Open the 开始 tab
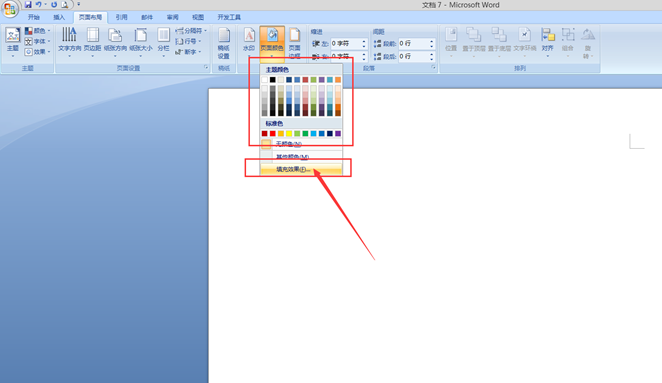The image size is (662, 383). [x=34, y=17]
